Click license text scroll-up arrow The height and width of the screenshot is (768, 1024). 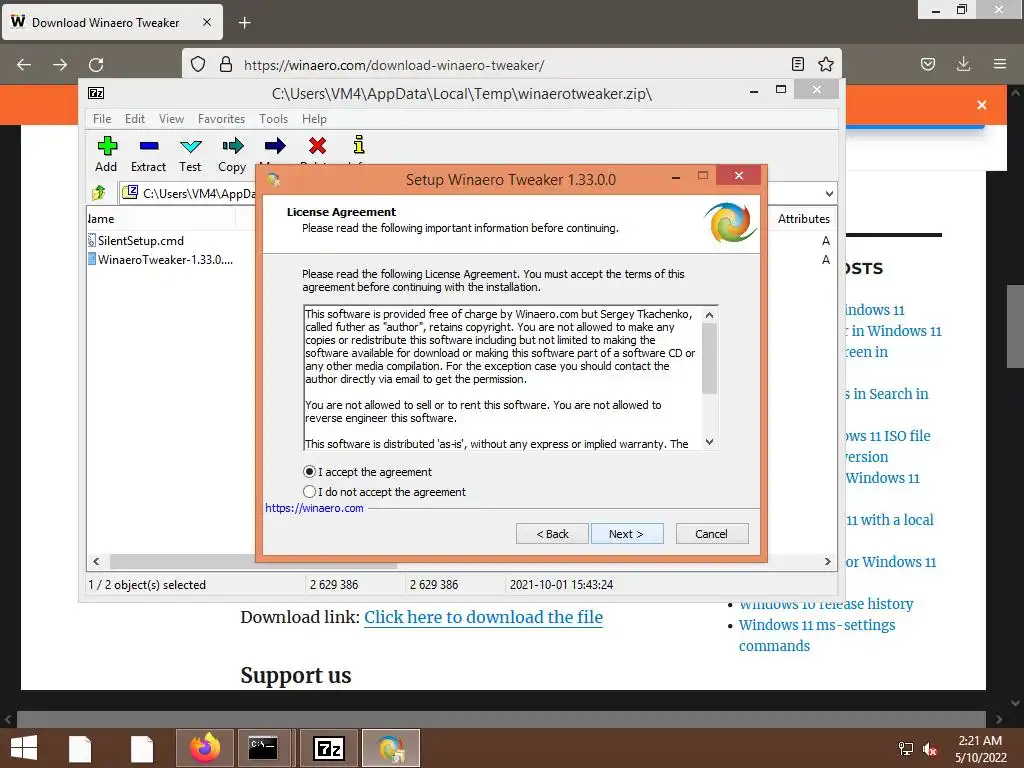coord(710,315)
